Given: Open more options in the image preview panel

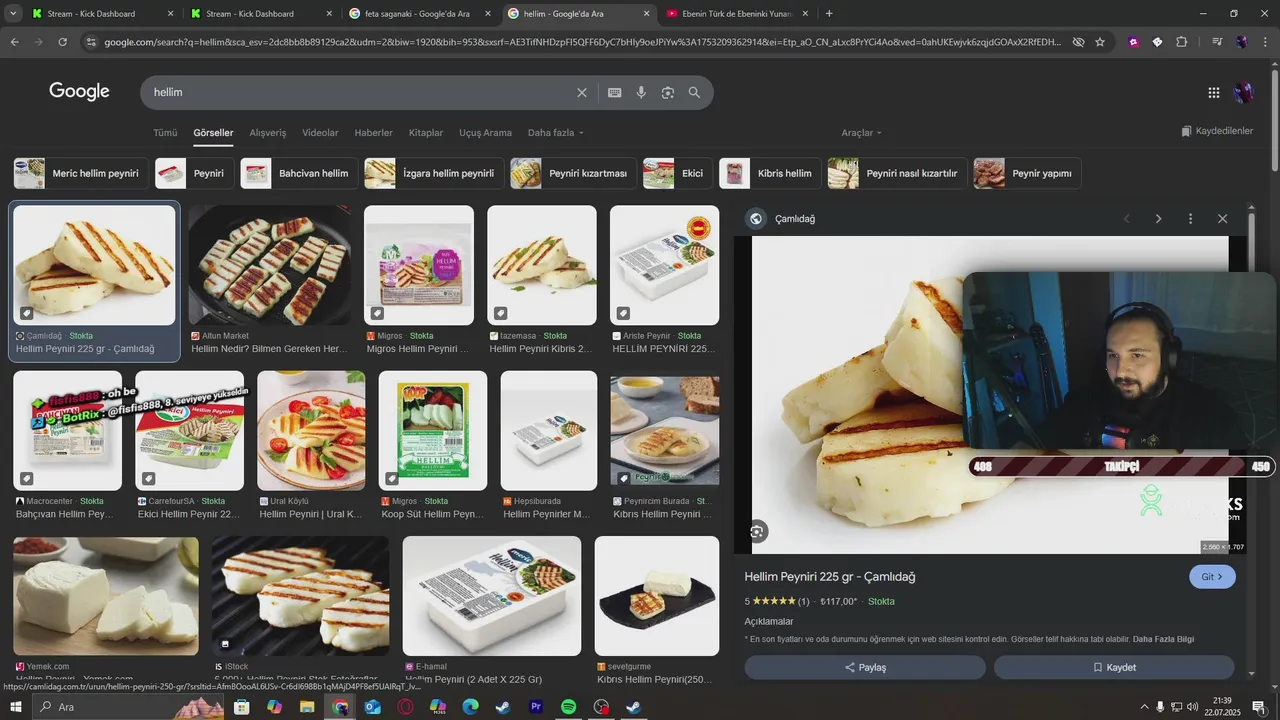Looking at the screenshot, I should (1190, 218).
